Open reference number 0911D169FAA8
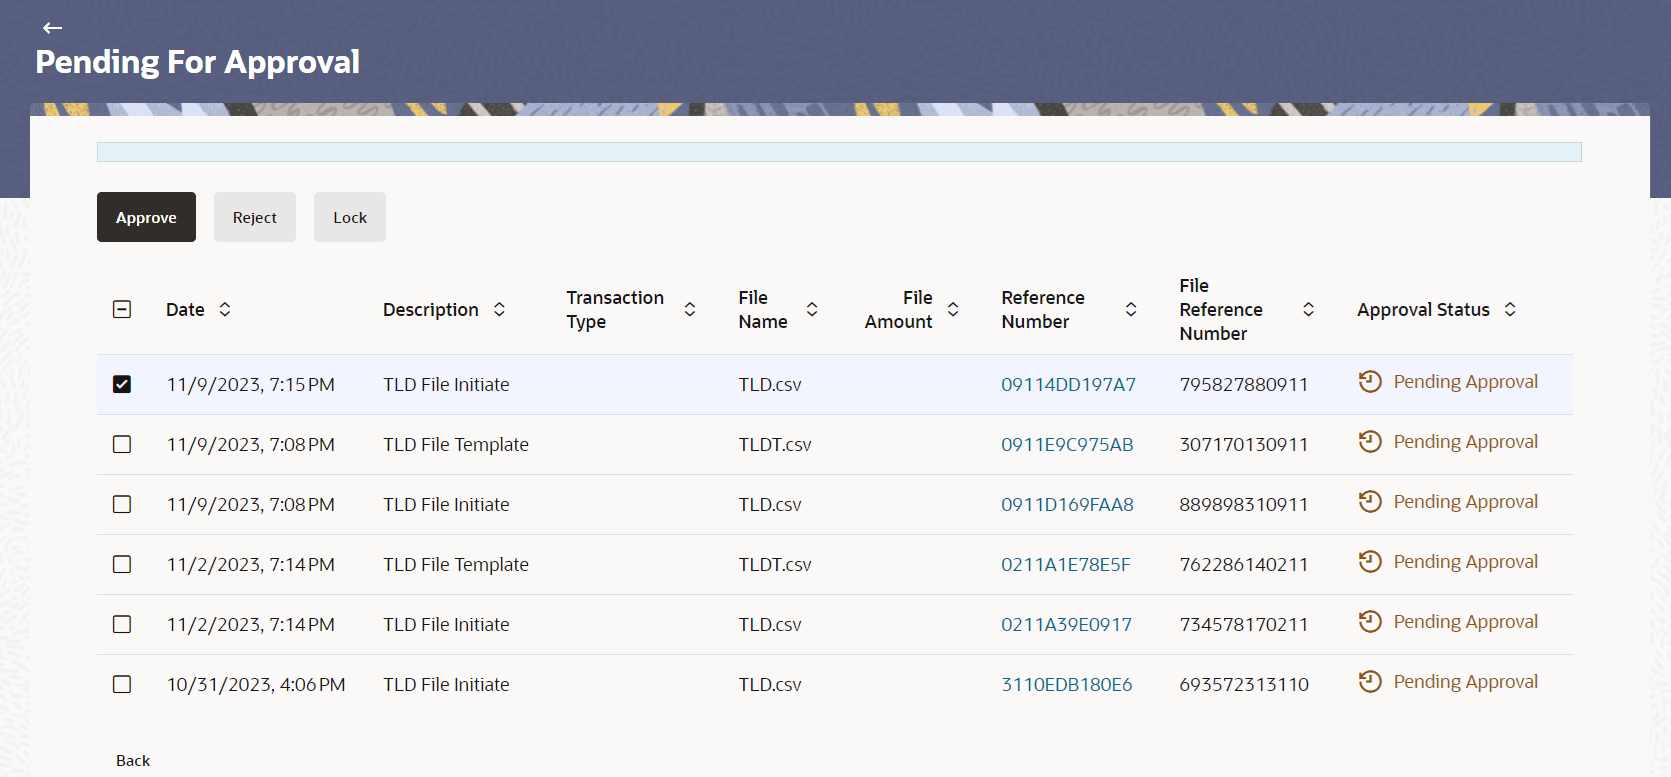 point(1067,505)
